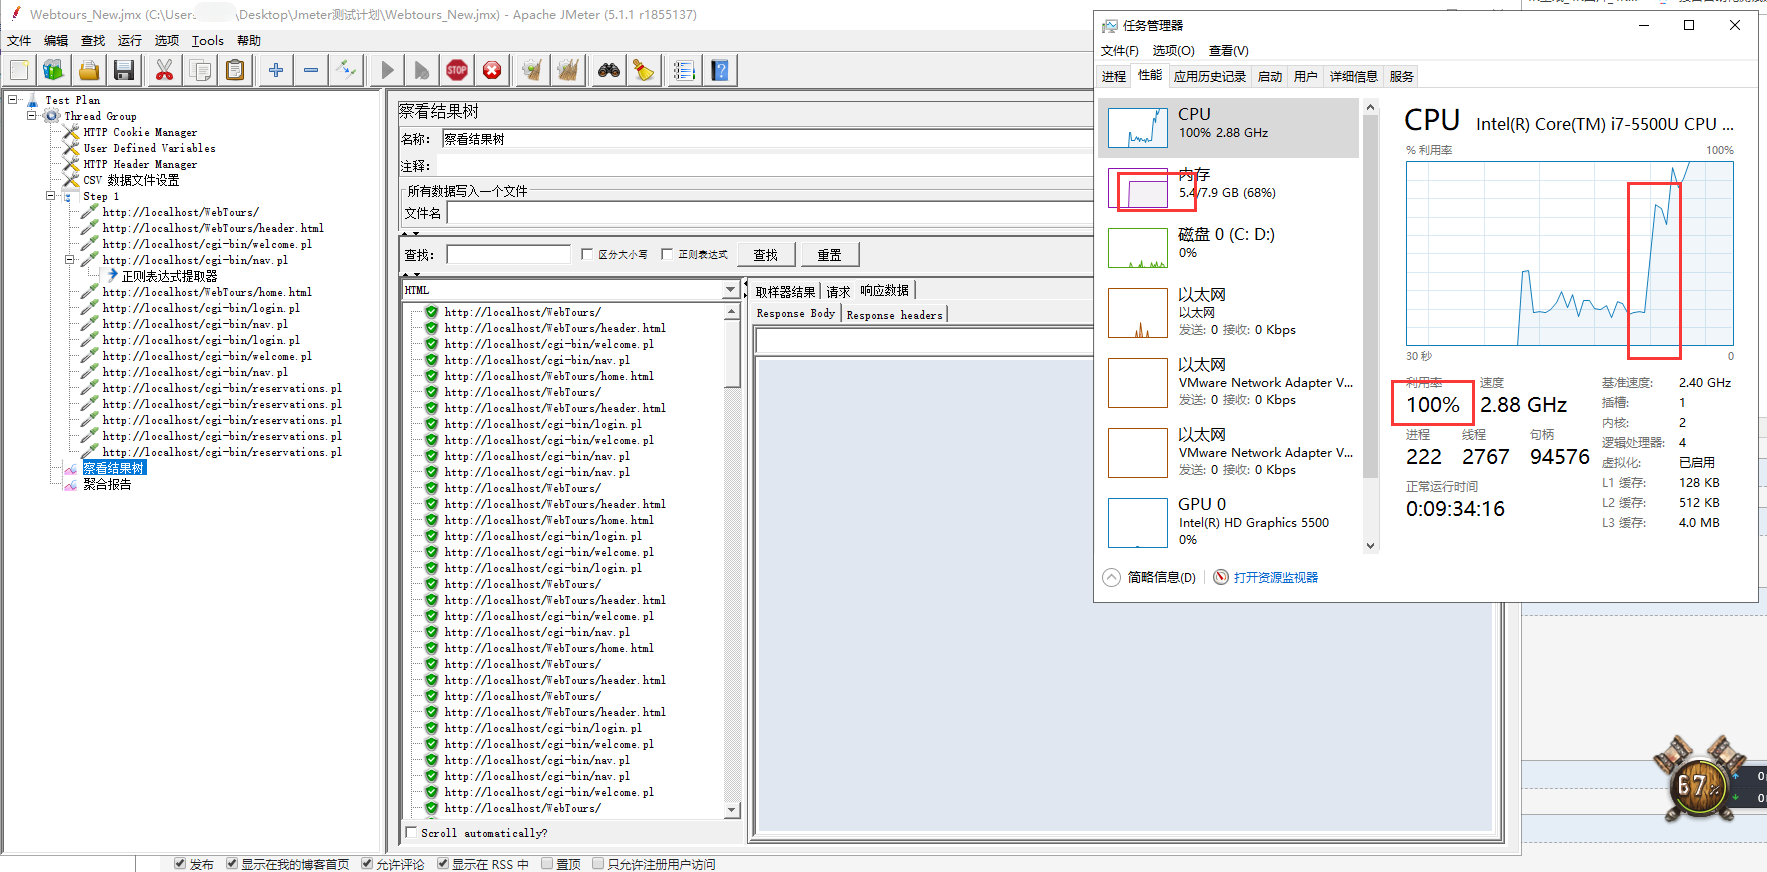Click the Paste clipboard icon
Screen dimensions: 1767x872
coord(235,70)
